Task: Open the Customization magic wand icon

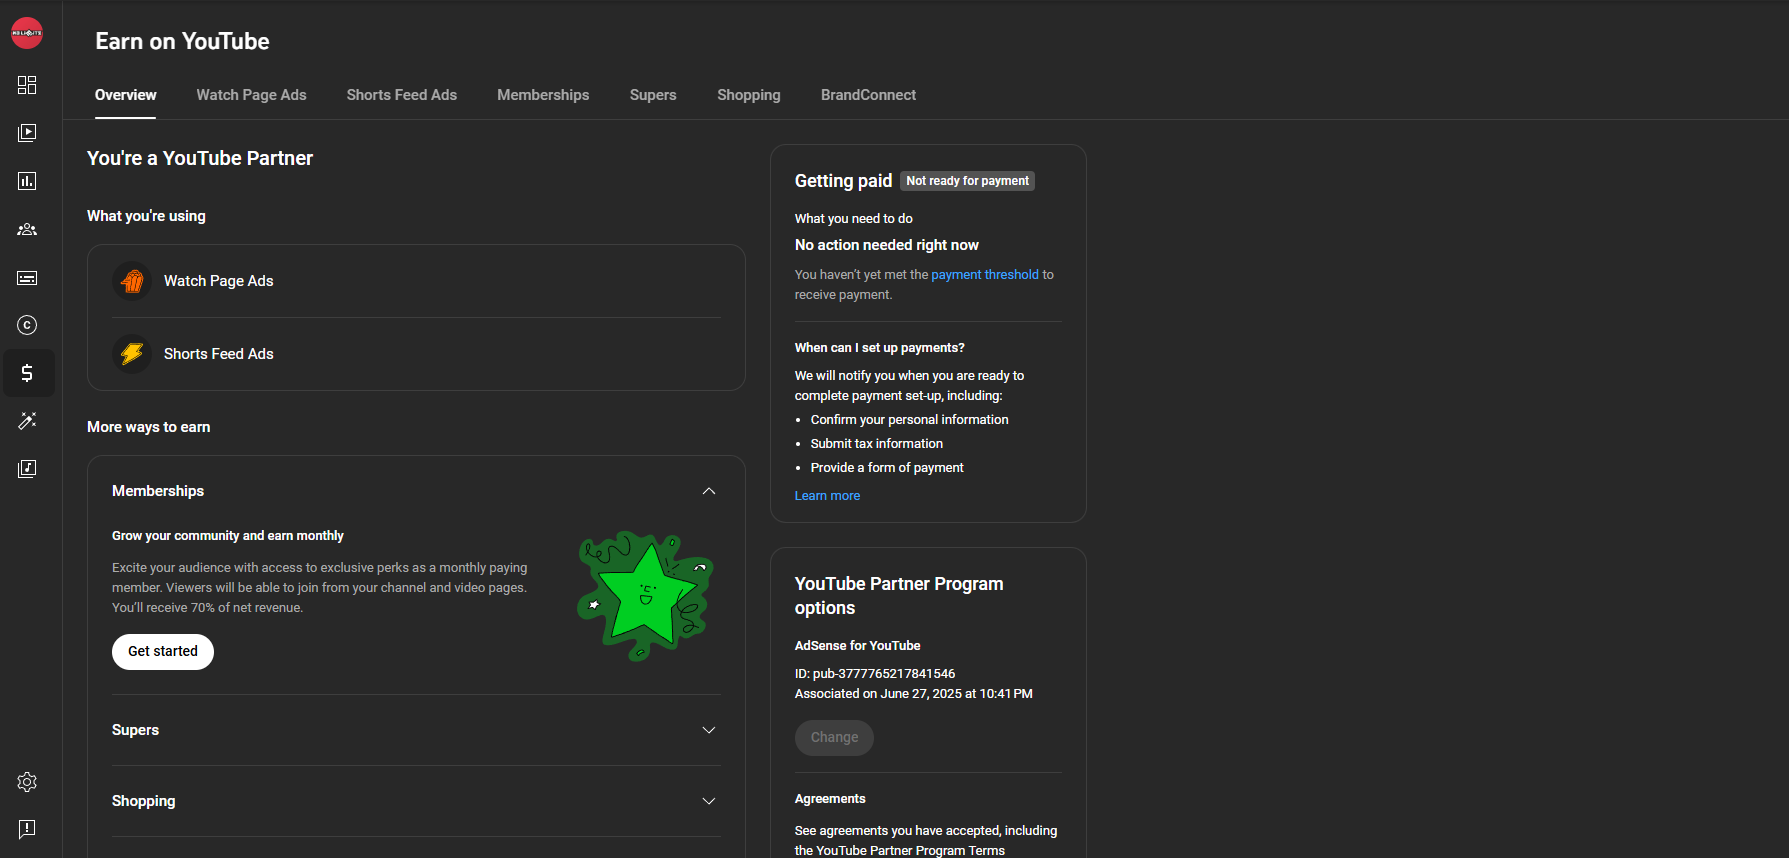Action: [27, 421]
